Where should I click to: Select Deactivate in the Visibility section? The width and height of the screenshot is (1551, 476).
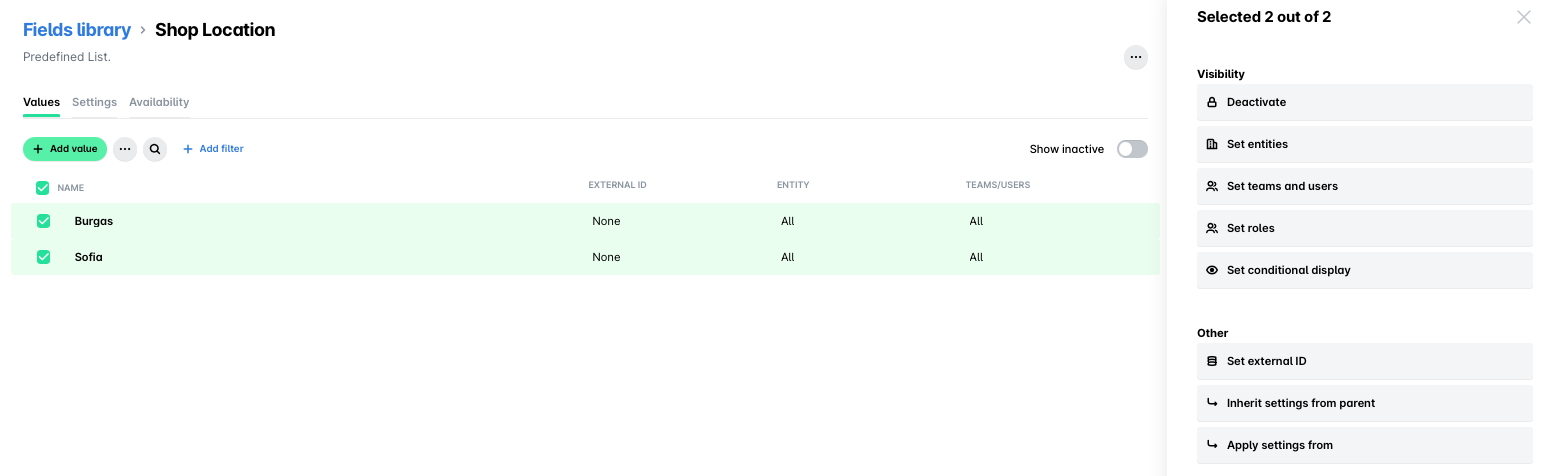click(1364, 102)
